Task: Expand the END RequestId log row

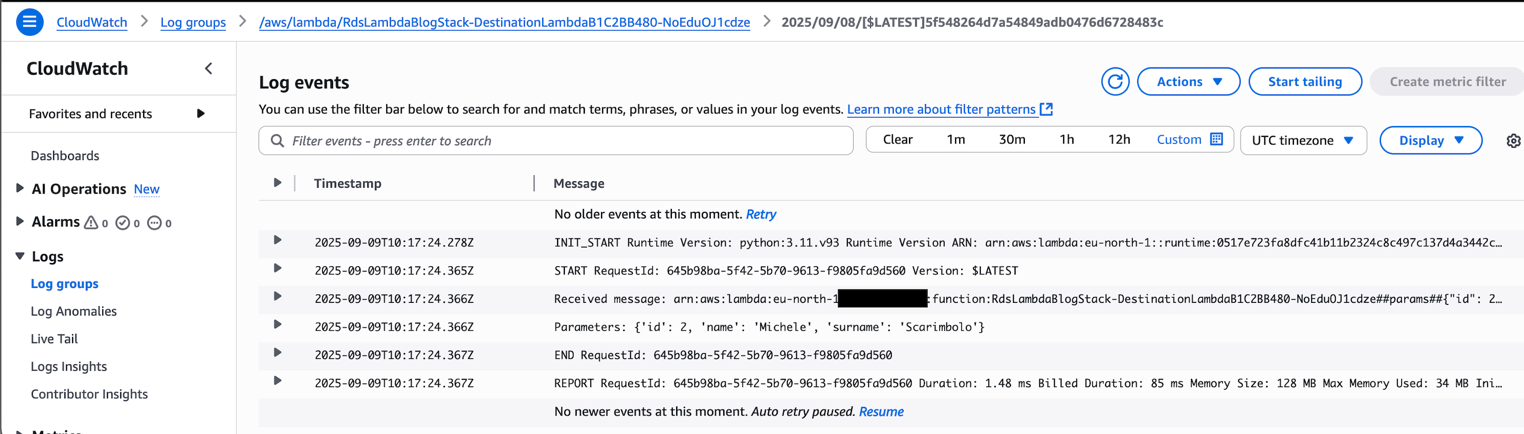Action: coord(277,353)
